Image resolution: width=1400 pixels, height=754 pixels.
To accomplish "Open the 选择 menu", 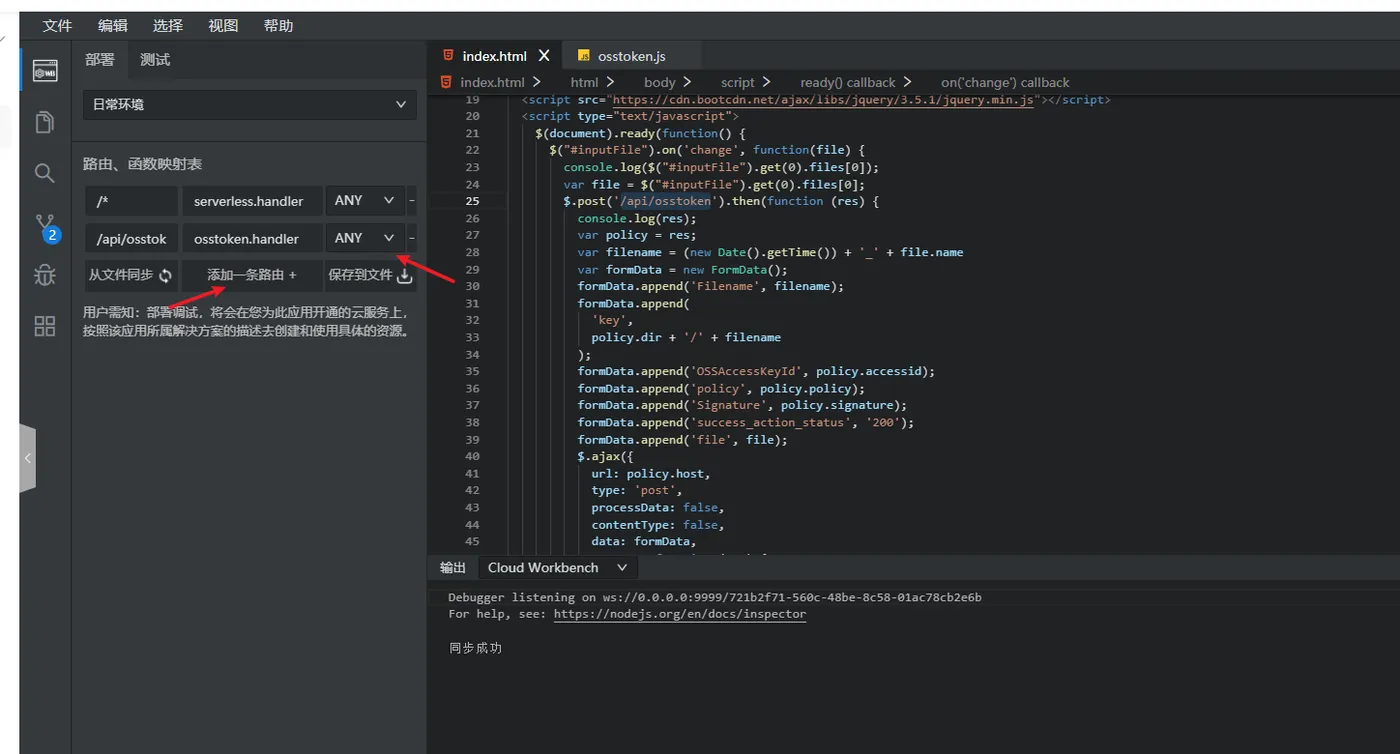I will pos(168,26).
